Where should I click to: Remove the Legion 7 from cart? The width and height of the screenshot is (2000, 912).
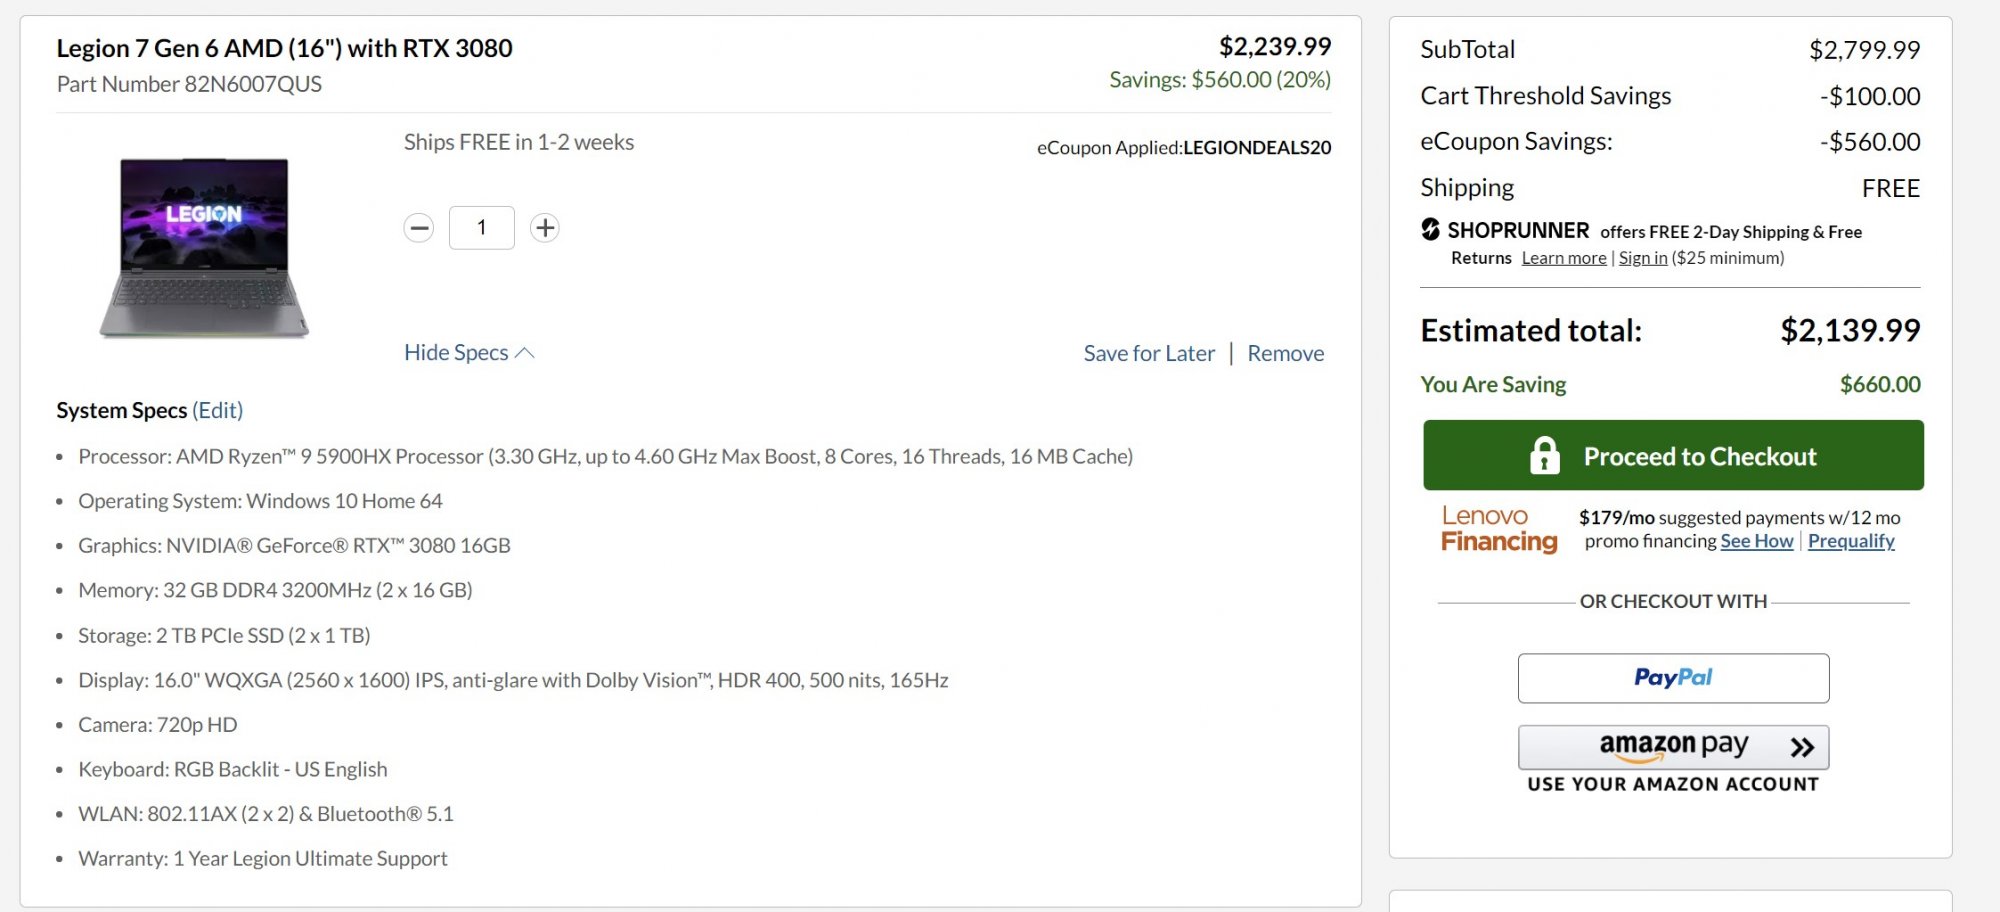tap(1285, 353)
